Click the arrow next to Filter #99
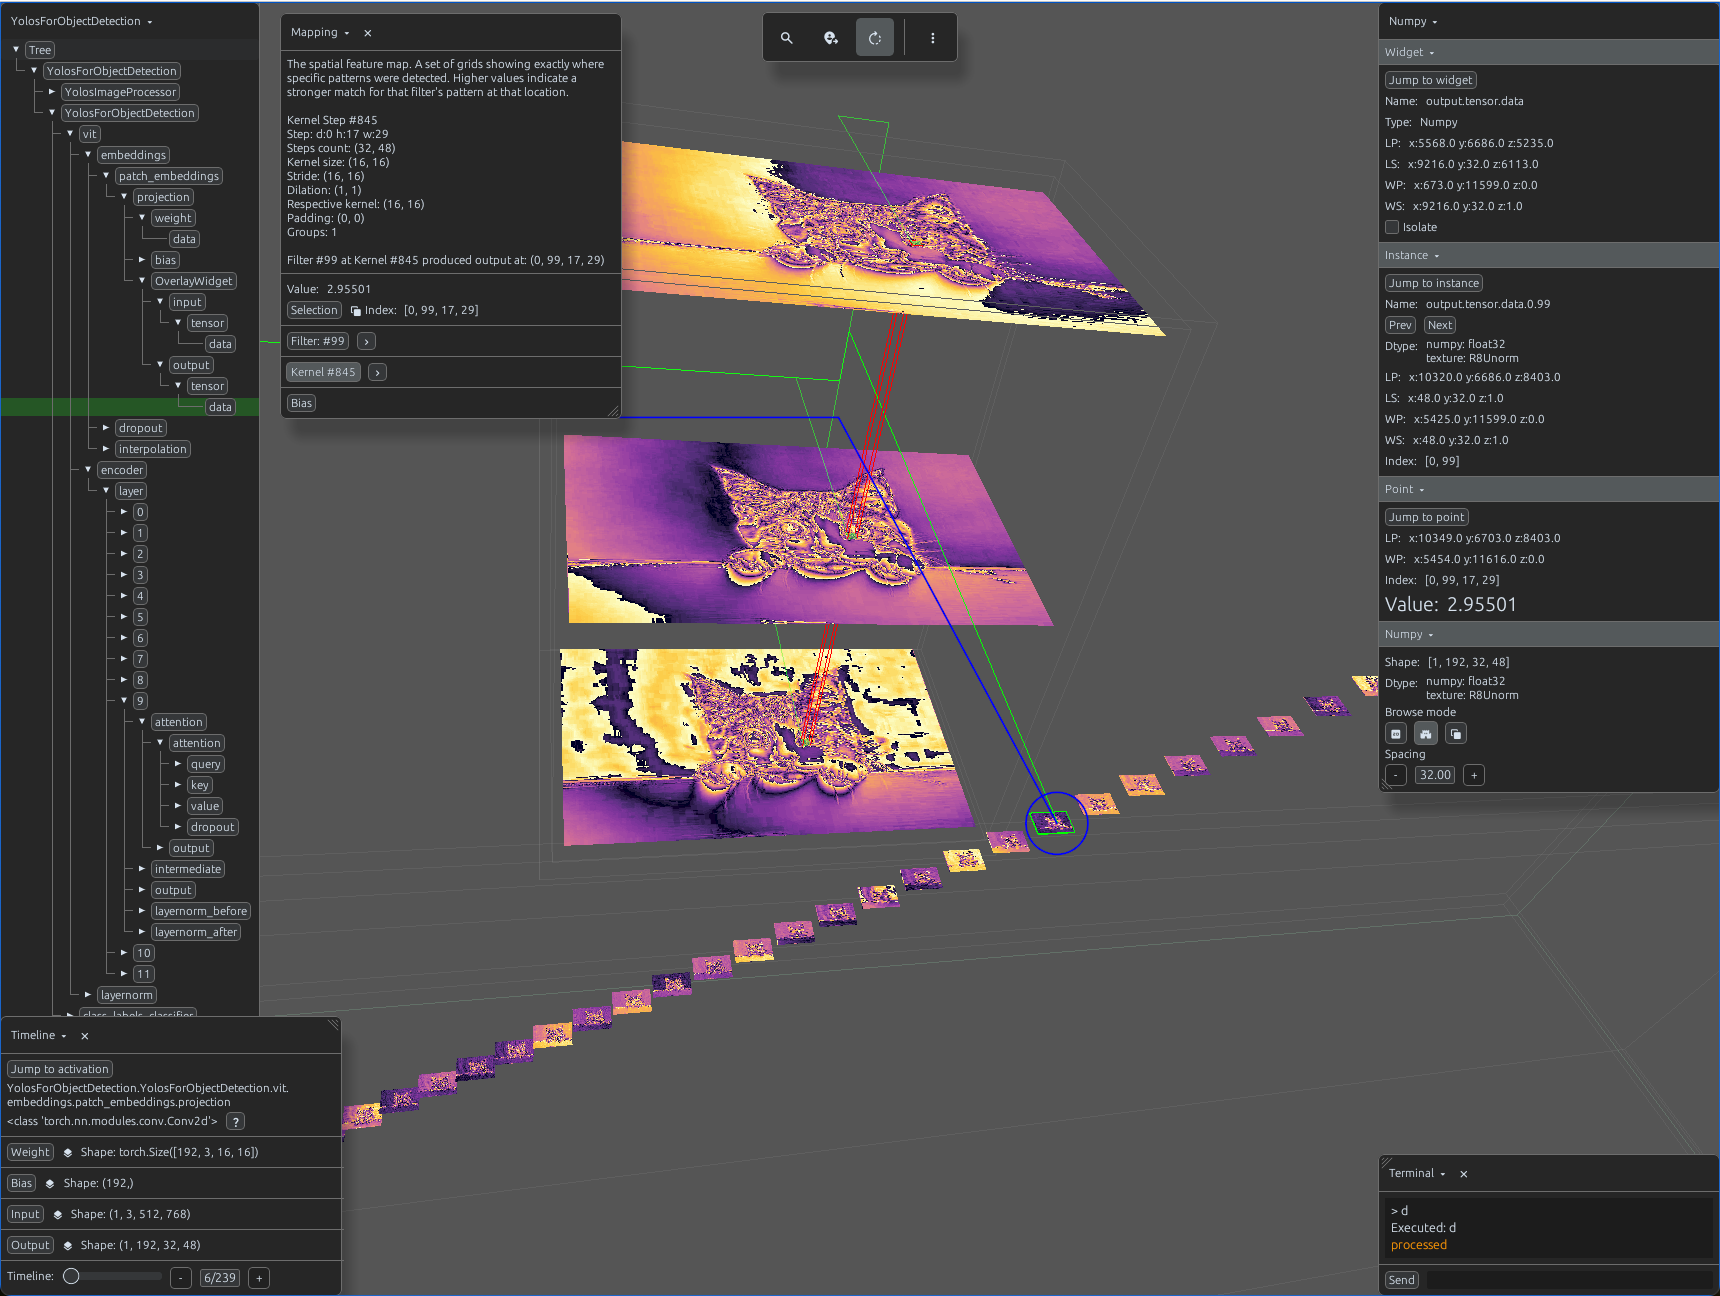The image size is (1720, 1296). point(367,342)
